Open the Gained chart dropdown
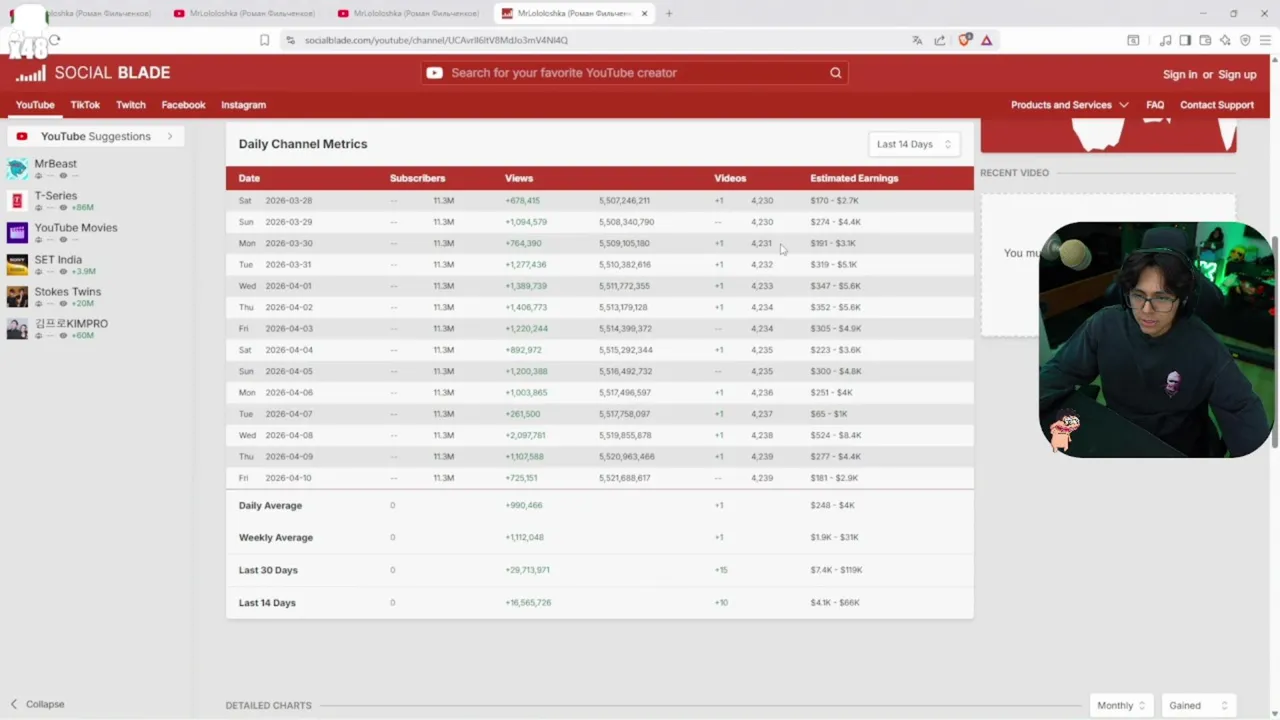 (1198, 705)
